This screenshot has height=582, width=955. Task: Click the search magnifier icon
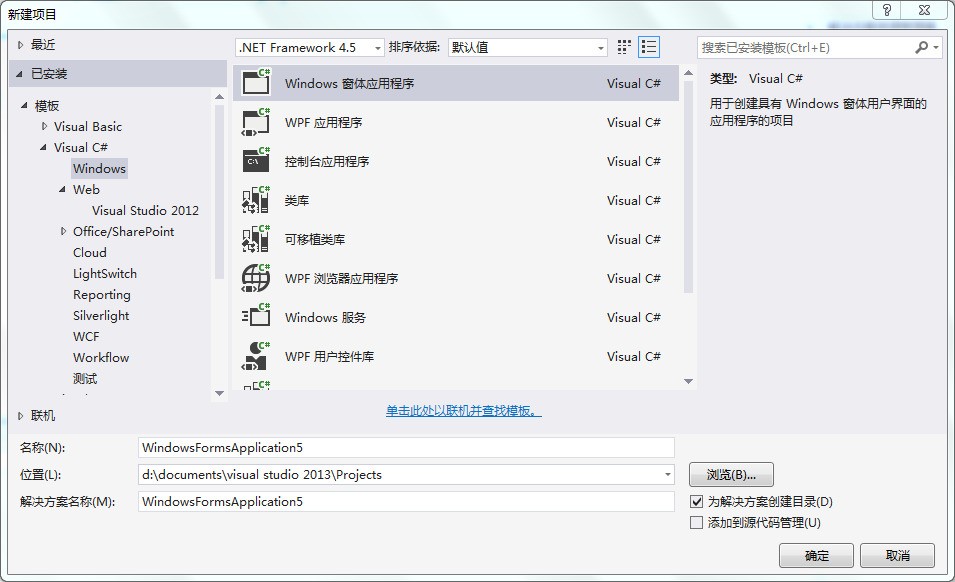click(x=921, y=46)
